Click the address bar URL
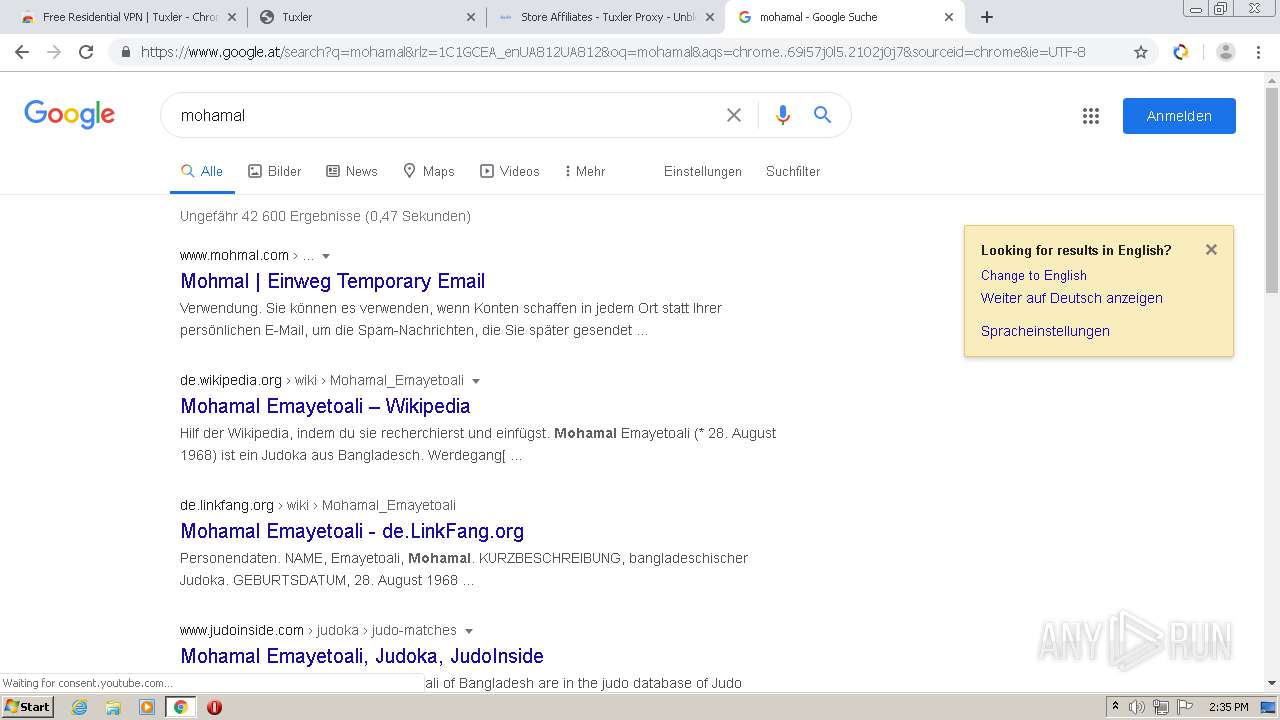The width and height of the screenshot is (1280, 720). coord(613,52)
